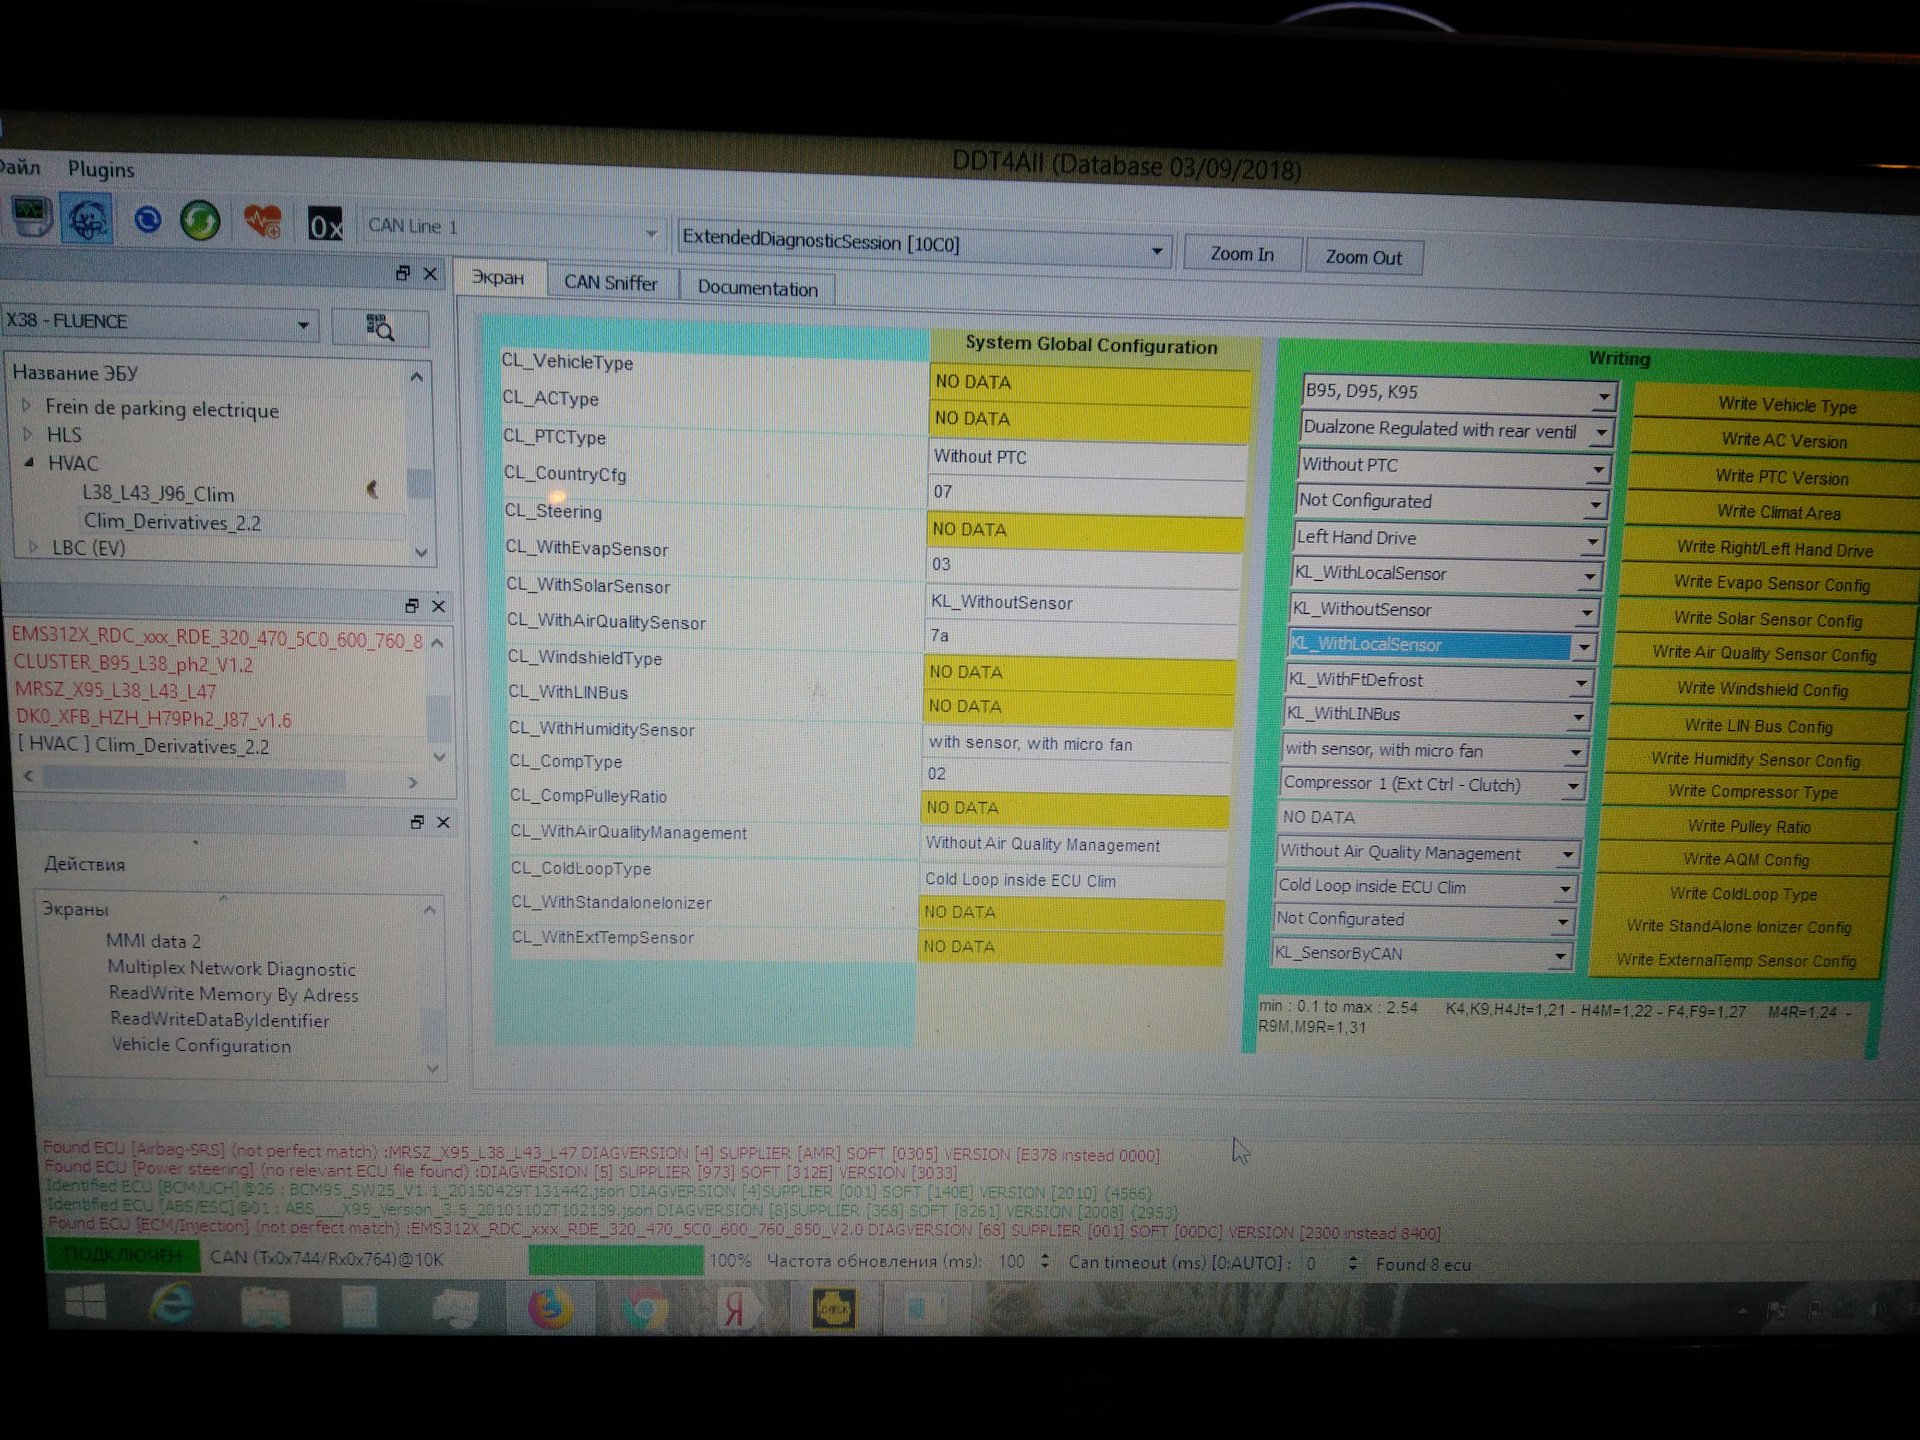Open KL_WithFtDefrost dropdown
Viewport: 1920px width, 1440px height.
(x=1438, y=681)
